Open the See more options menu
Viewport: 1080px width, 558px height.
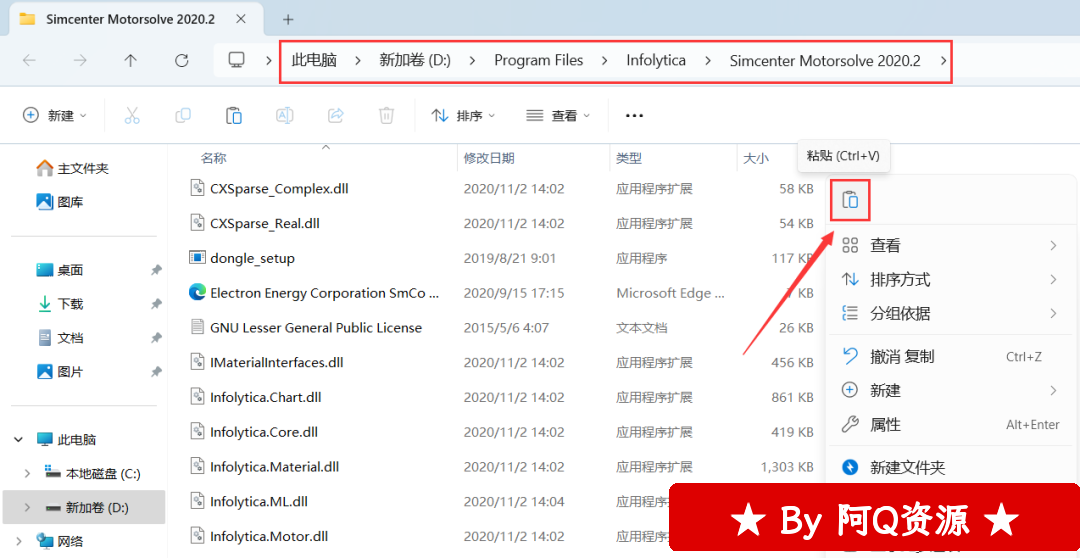pyautogui.click(x=634, y=116)
